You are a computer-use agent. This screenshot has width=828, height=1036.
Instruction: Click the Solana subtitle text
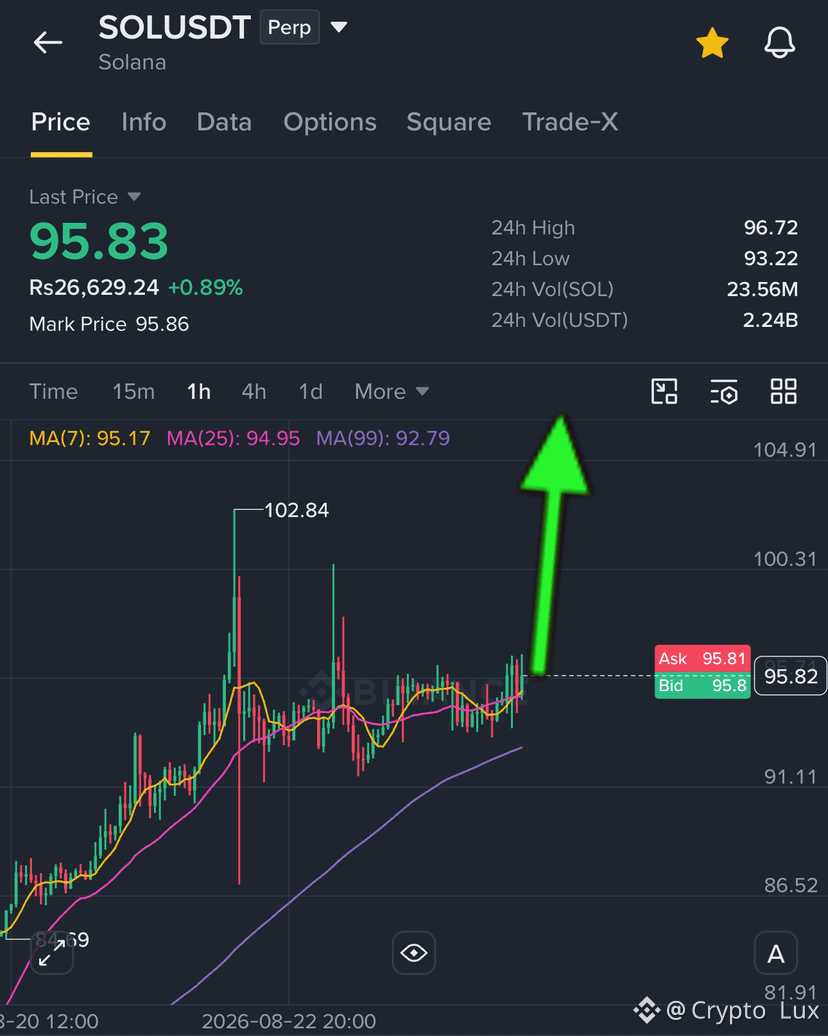[x=132, y=63]
